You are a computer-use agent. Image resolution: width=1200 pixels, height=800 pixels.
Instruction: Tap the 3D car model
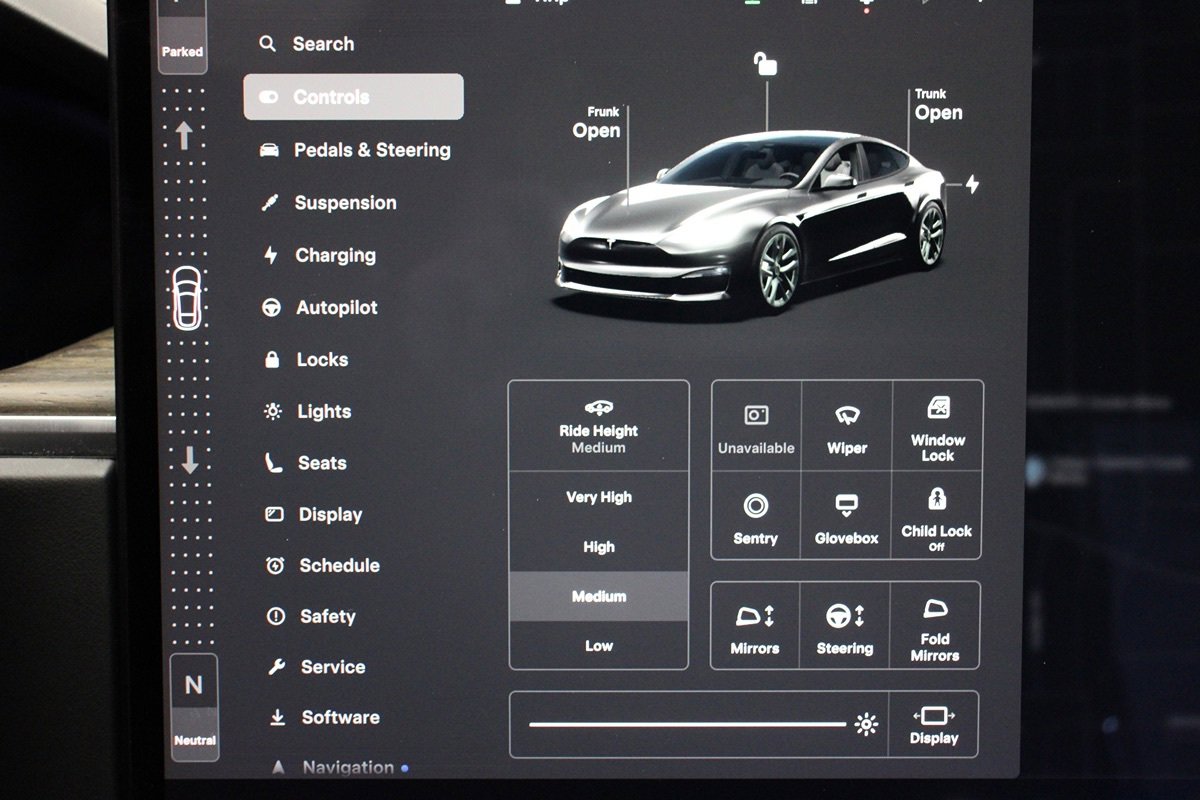(751, 220)
